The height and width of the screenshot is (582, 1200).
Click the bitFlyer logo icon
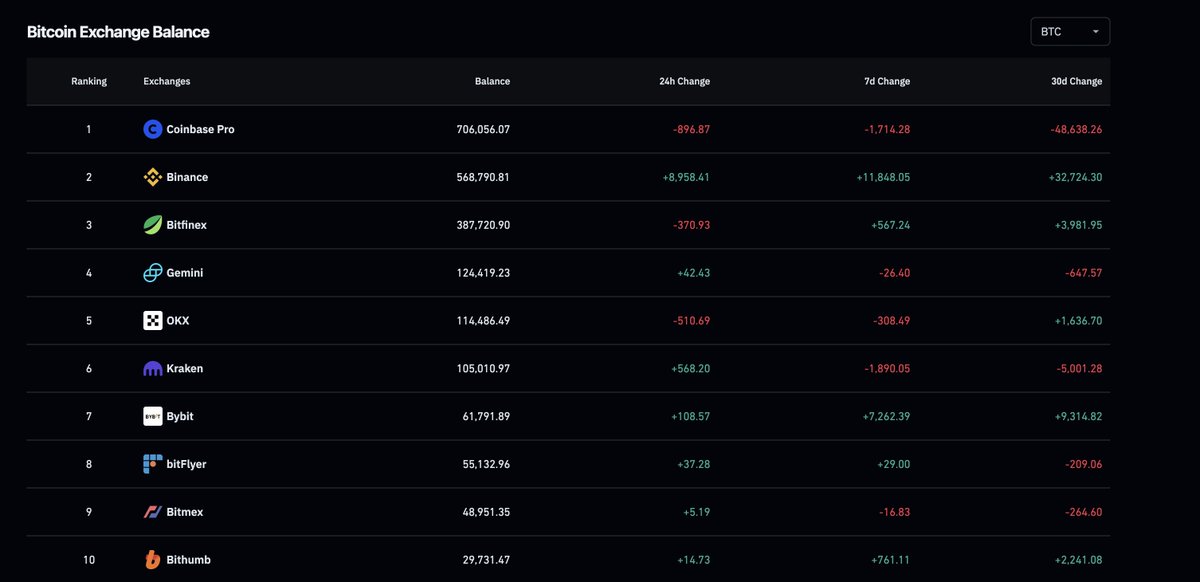click(152, 464)
